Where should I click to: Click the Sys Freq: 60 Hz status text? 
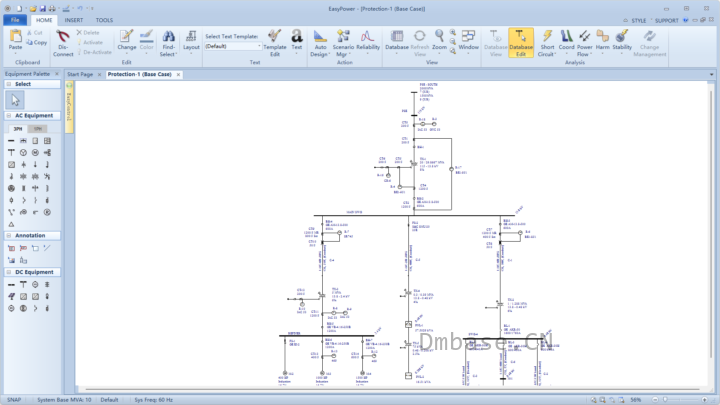[x=153, y=399]
